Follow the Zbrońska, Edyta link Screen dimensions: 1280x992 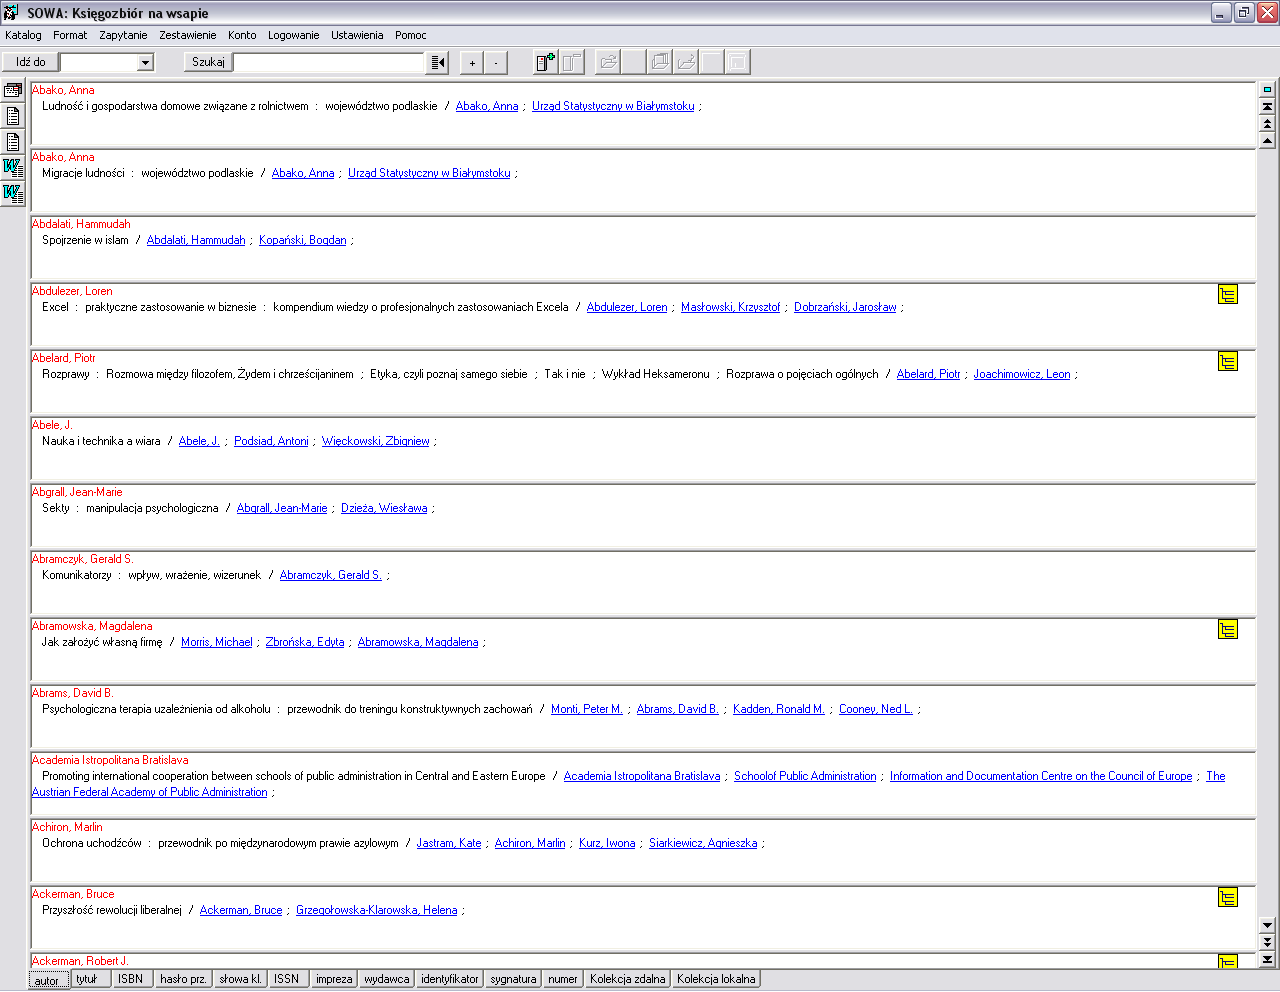[305, 642]
